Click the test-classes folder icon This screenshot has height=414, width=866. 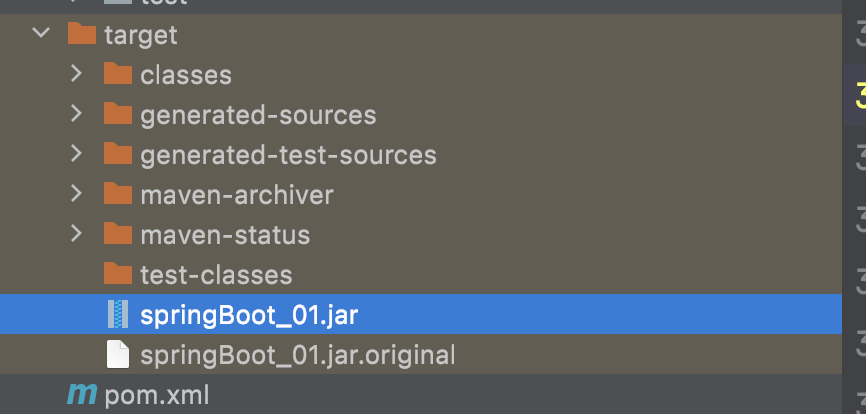118,274
